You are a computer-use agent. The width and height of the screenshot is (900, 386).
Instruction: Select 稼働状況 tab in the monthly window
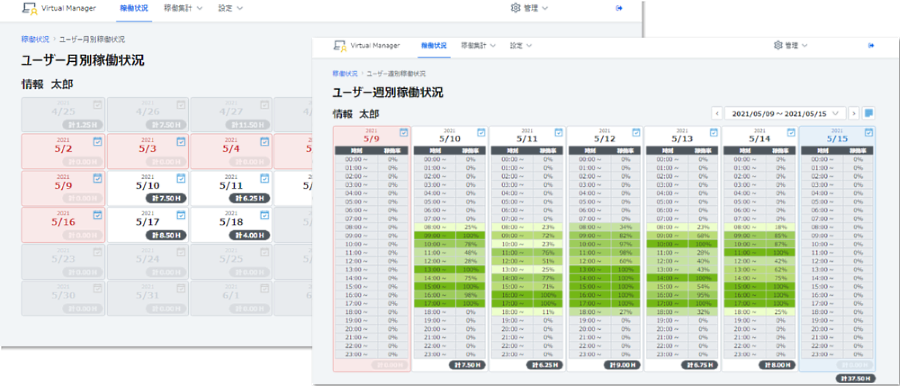[134, 9]
